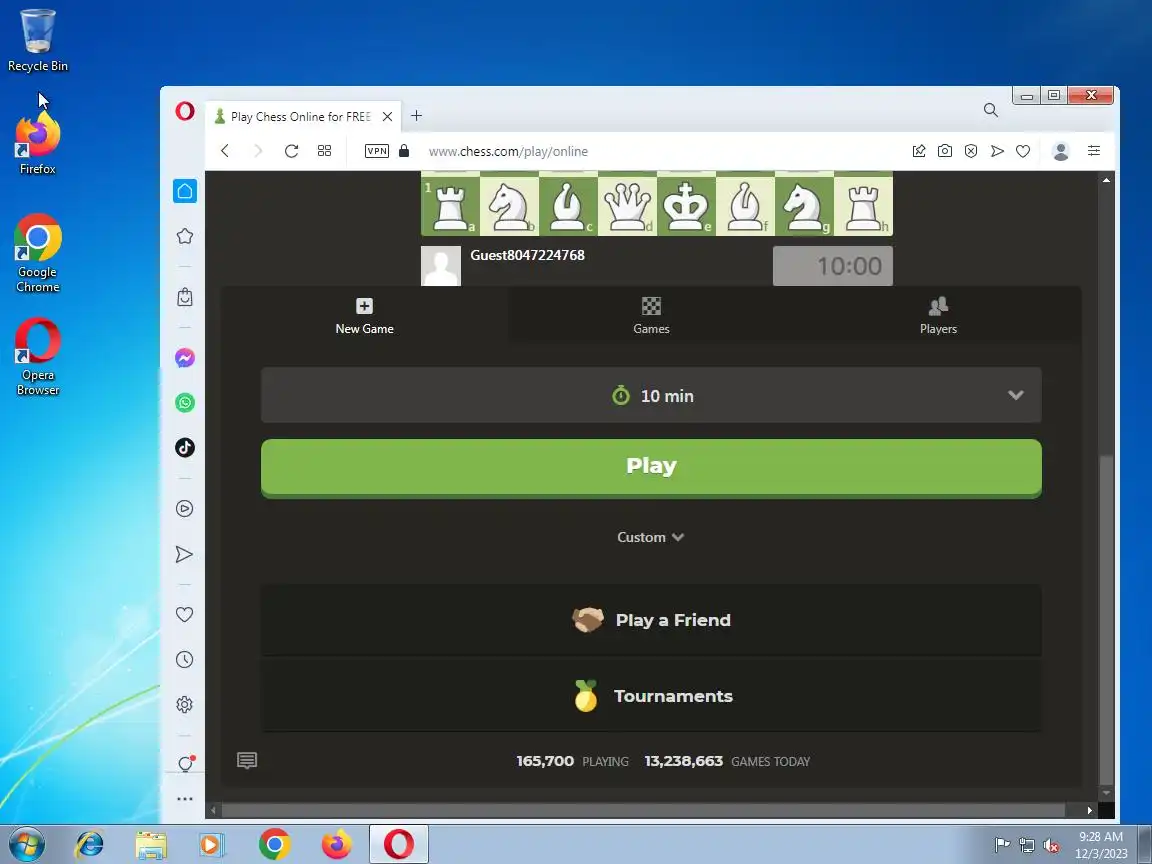The height and width of the screenshot is (864, 1152).
Task: Select the white king on e1
Action: click(x=686, y=205)
